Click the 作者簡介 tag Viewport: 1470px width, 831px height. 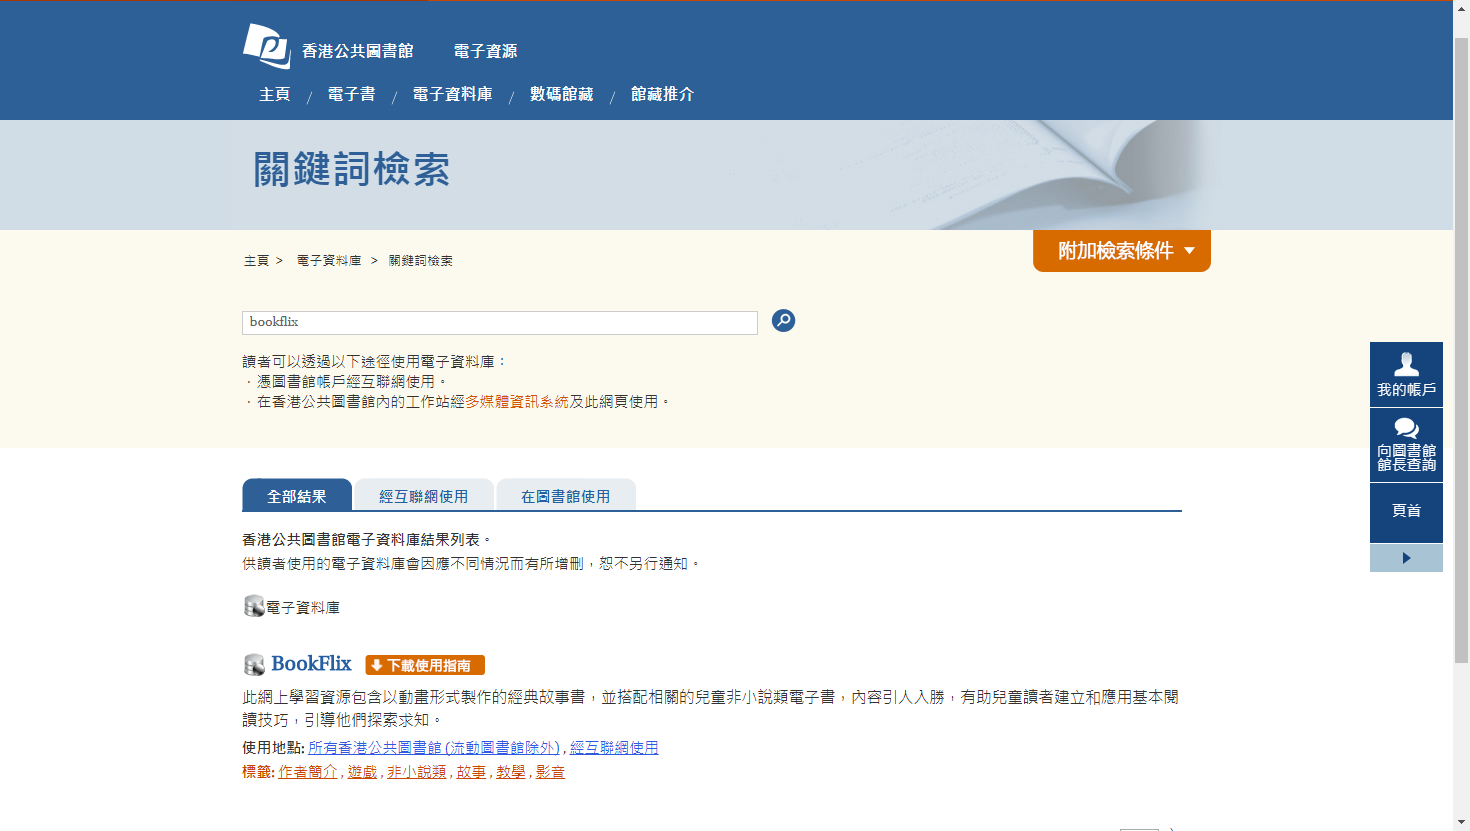(308, 772)
